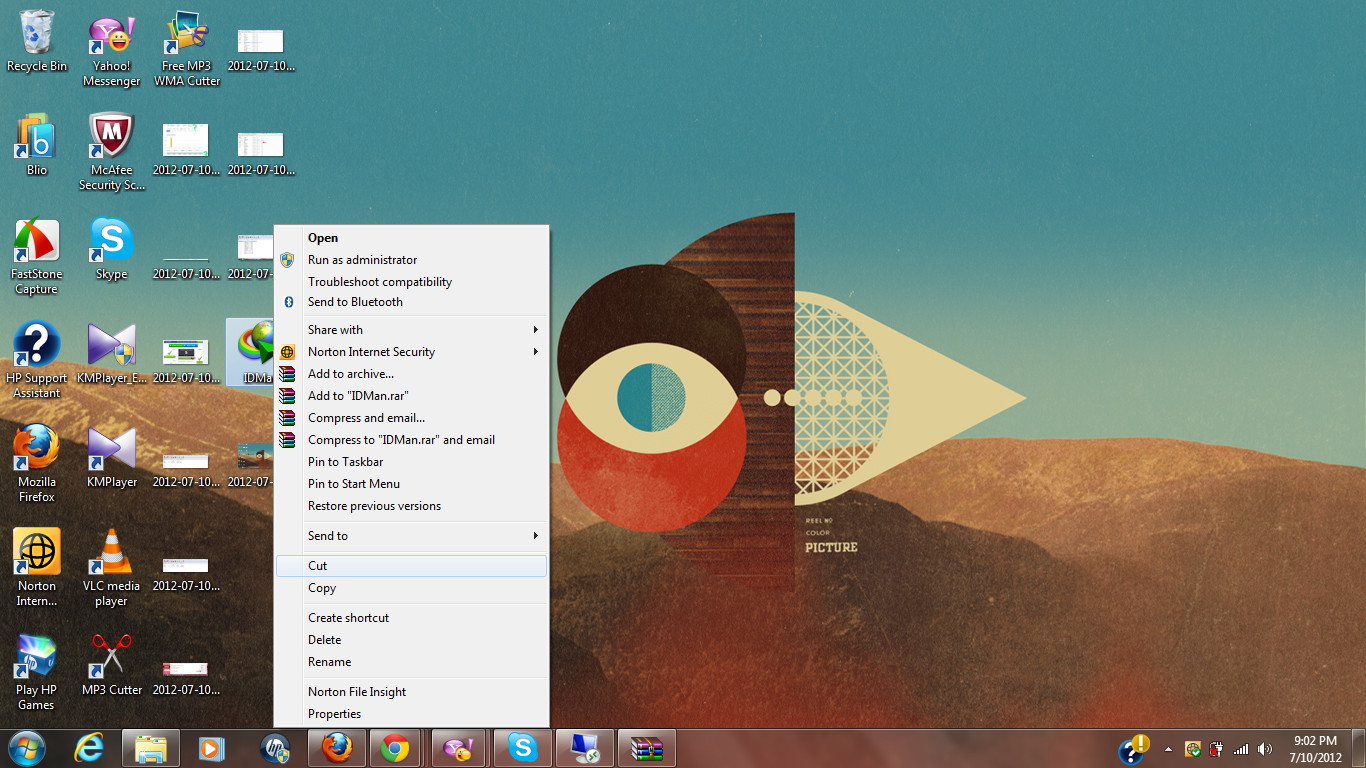Viewport: 1366px width, 768px height.
Task: Select the Skype desktop shortcut
Action: point(111,250)
